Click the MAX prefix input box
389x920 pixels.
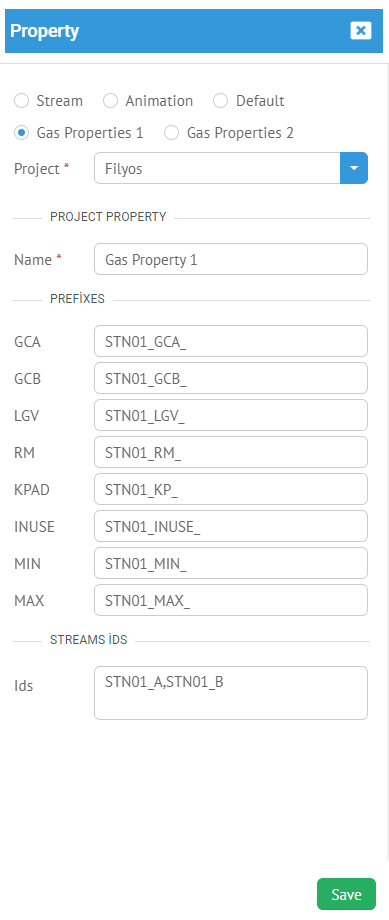231,600
